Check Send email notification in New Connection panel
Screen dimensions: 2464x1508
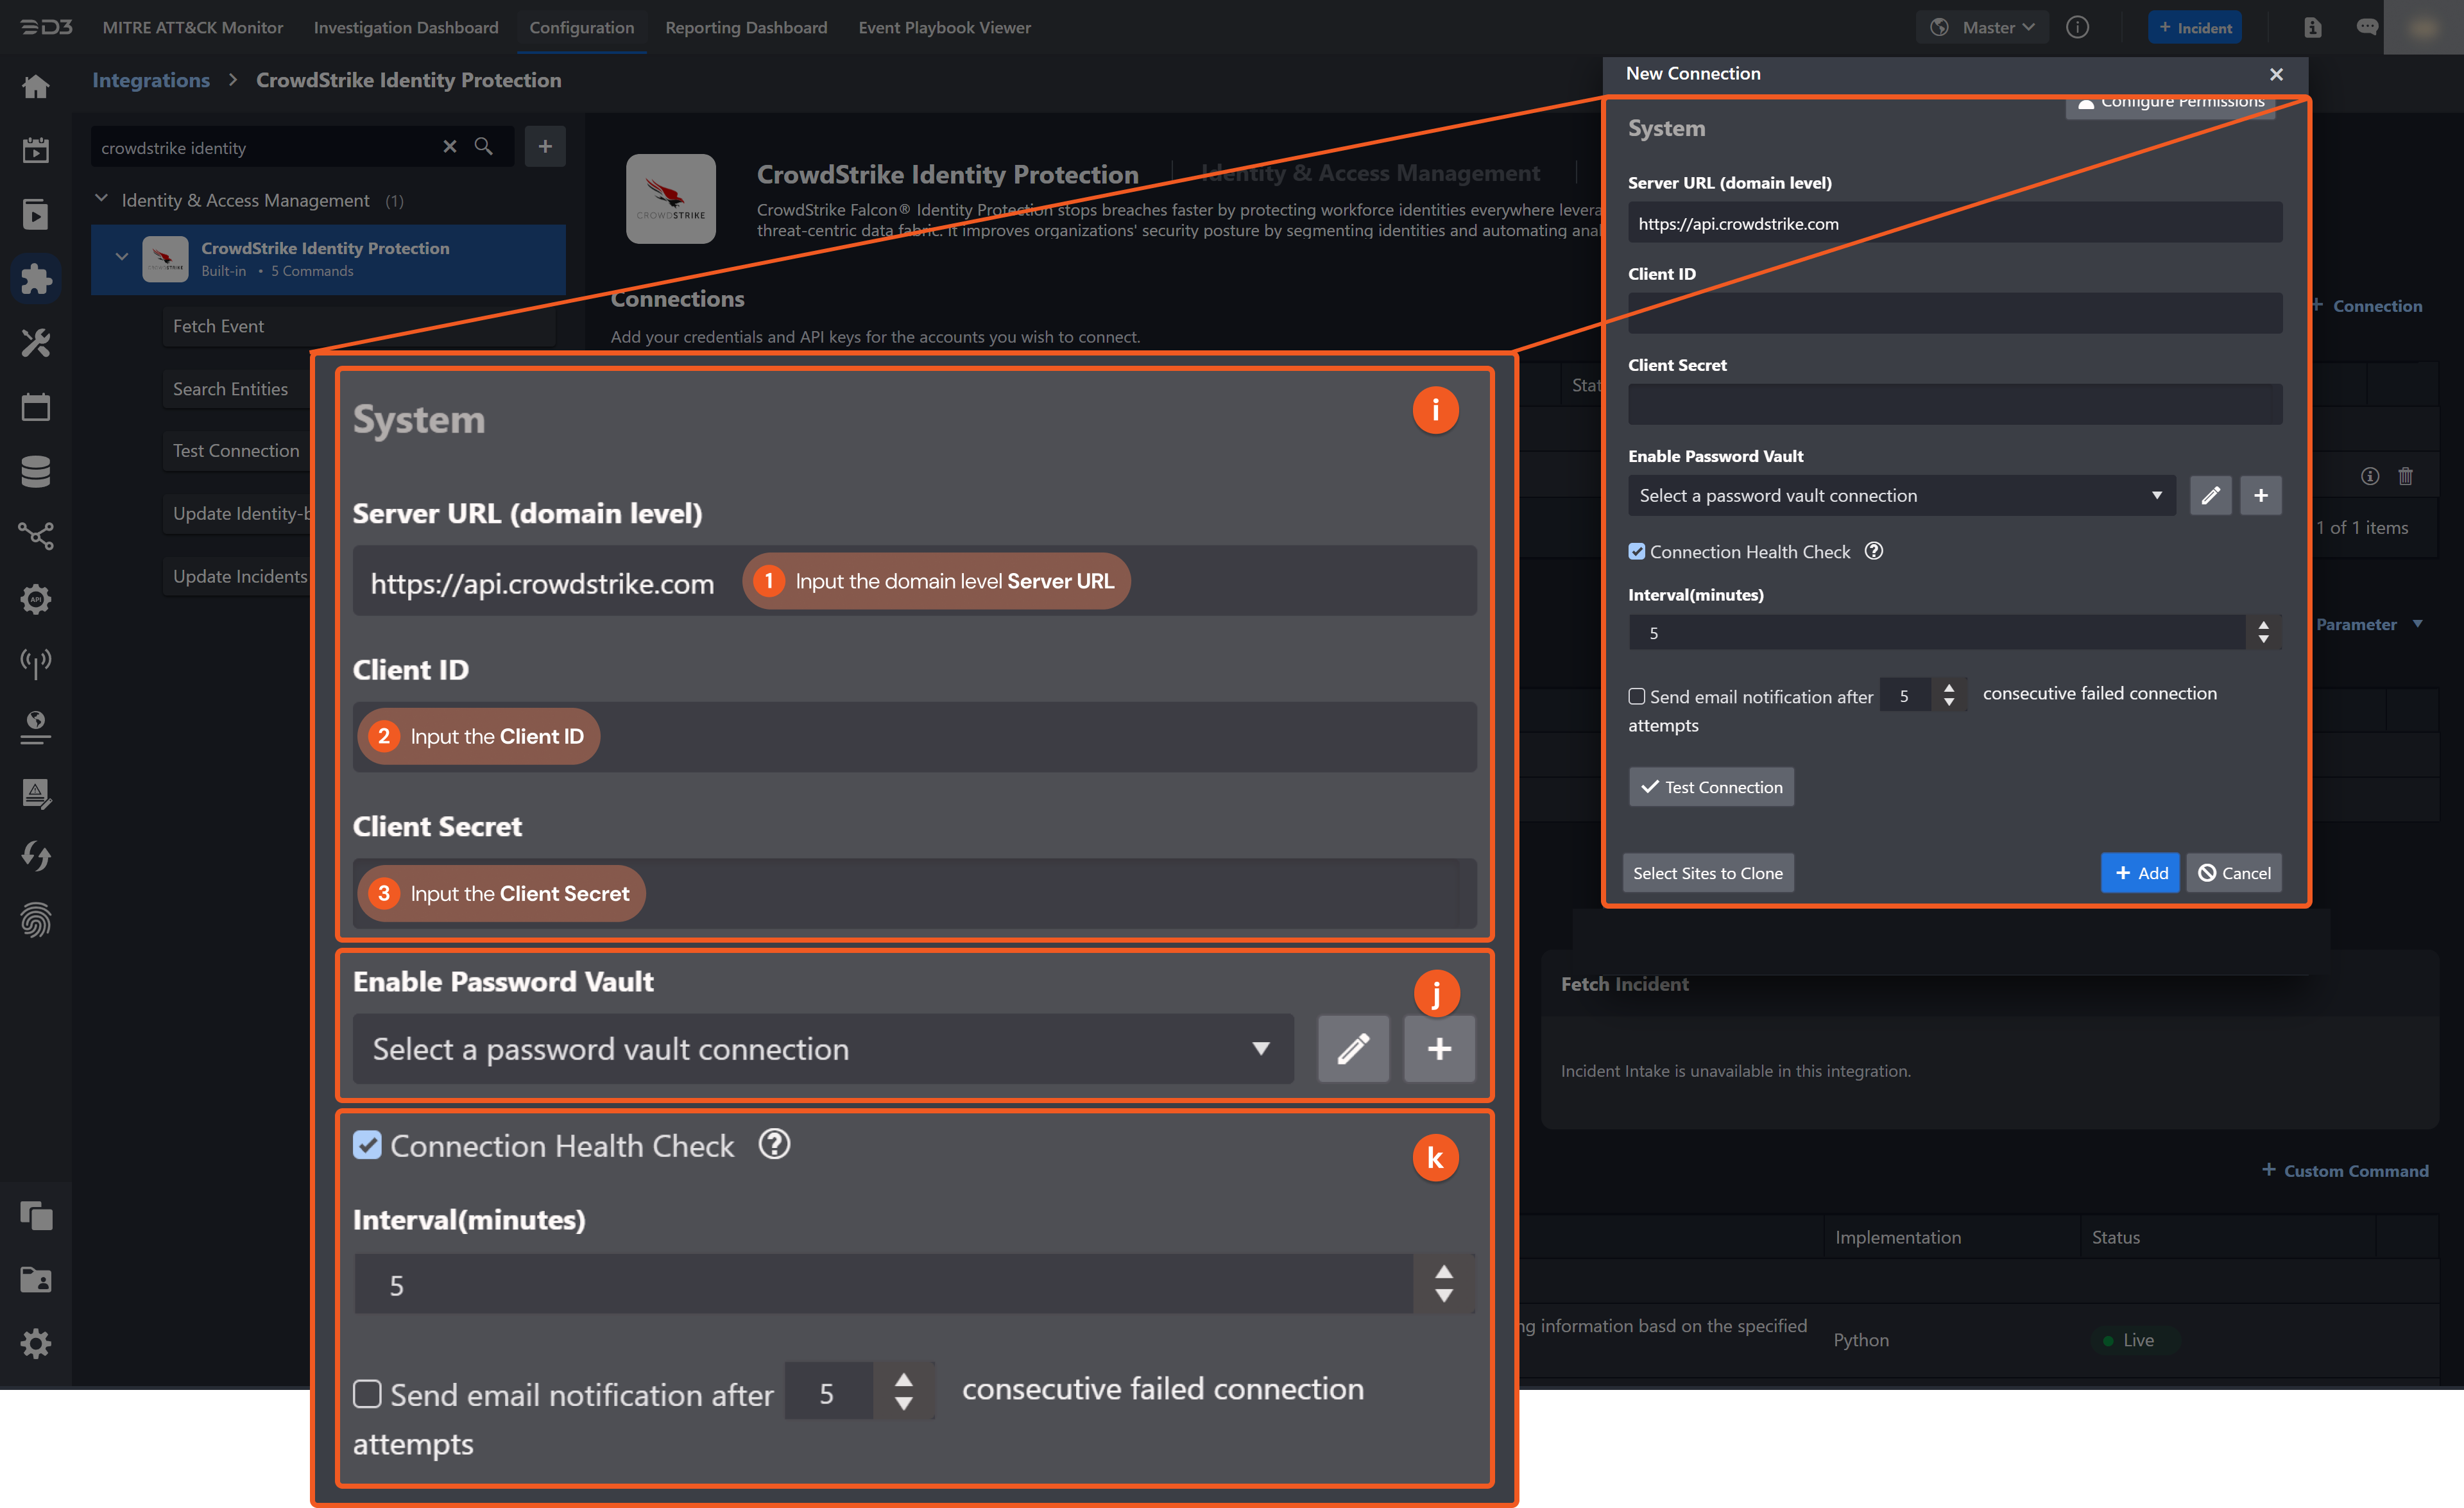tap(1637, 695)
